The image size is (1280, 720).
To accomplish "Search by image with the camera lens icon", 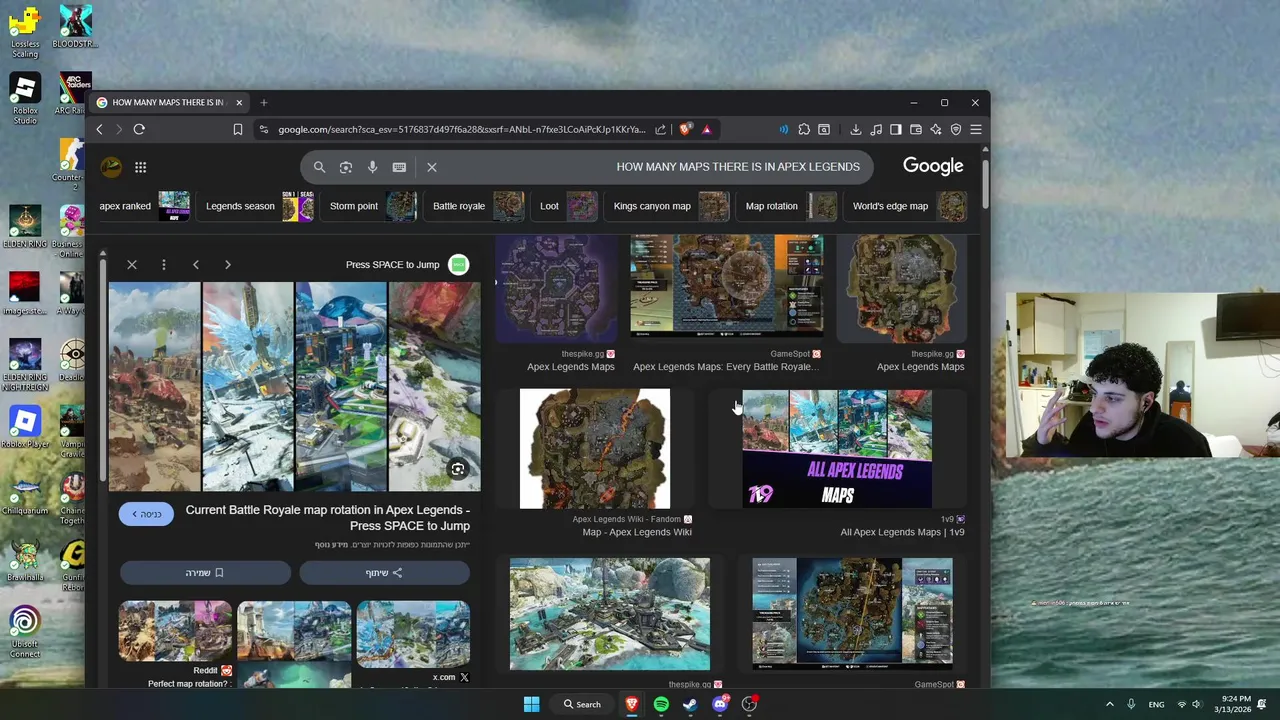I will click(x=346, y=167).
